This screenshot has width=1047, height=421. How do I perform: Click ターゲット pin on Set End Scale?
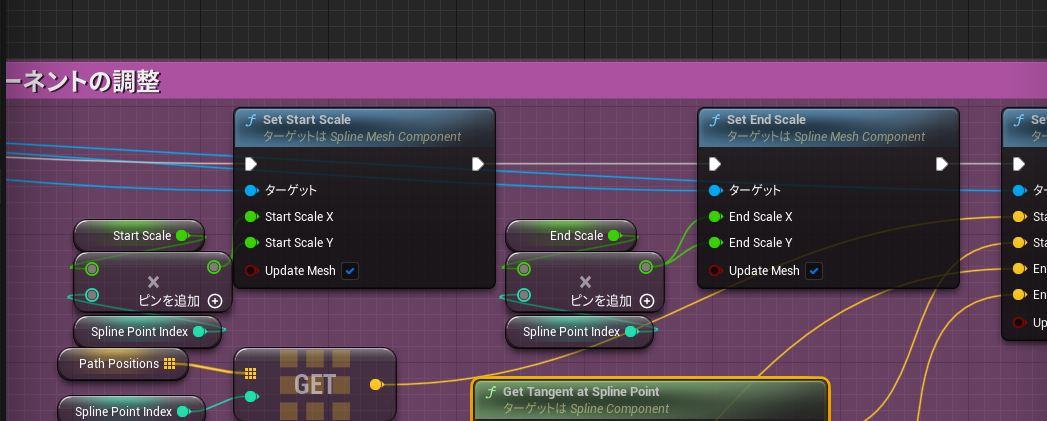(715, 190)
